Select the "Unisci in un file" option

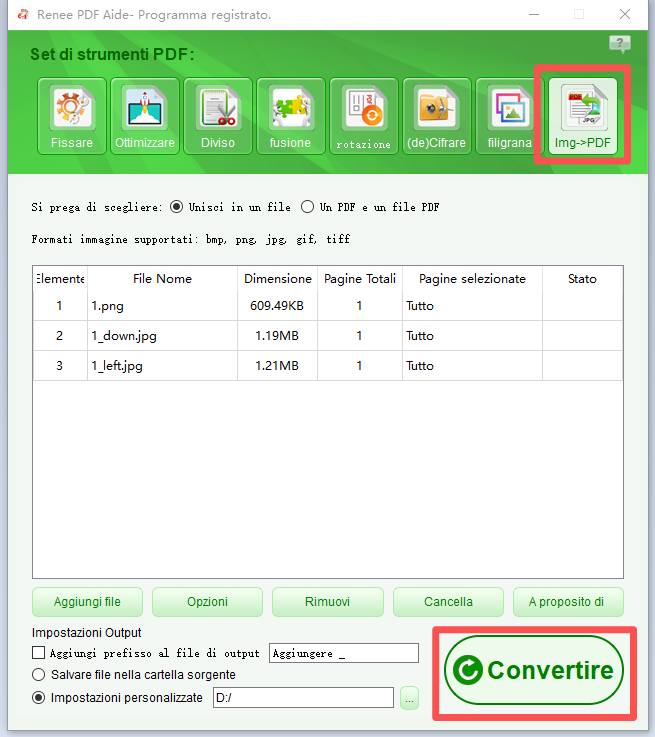pyautogui.click(x=177, y=207)
